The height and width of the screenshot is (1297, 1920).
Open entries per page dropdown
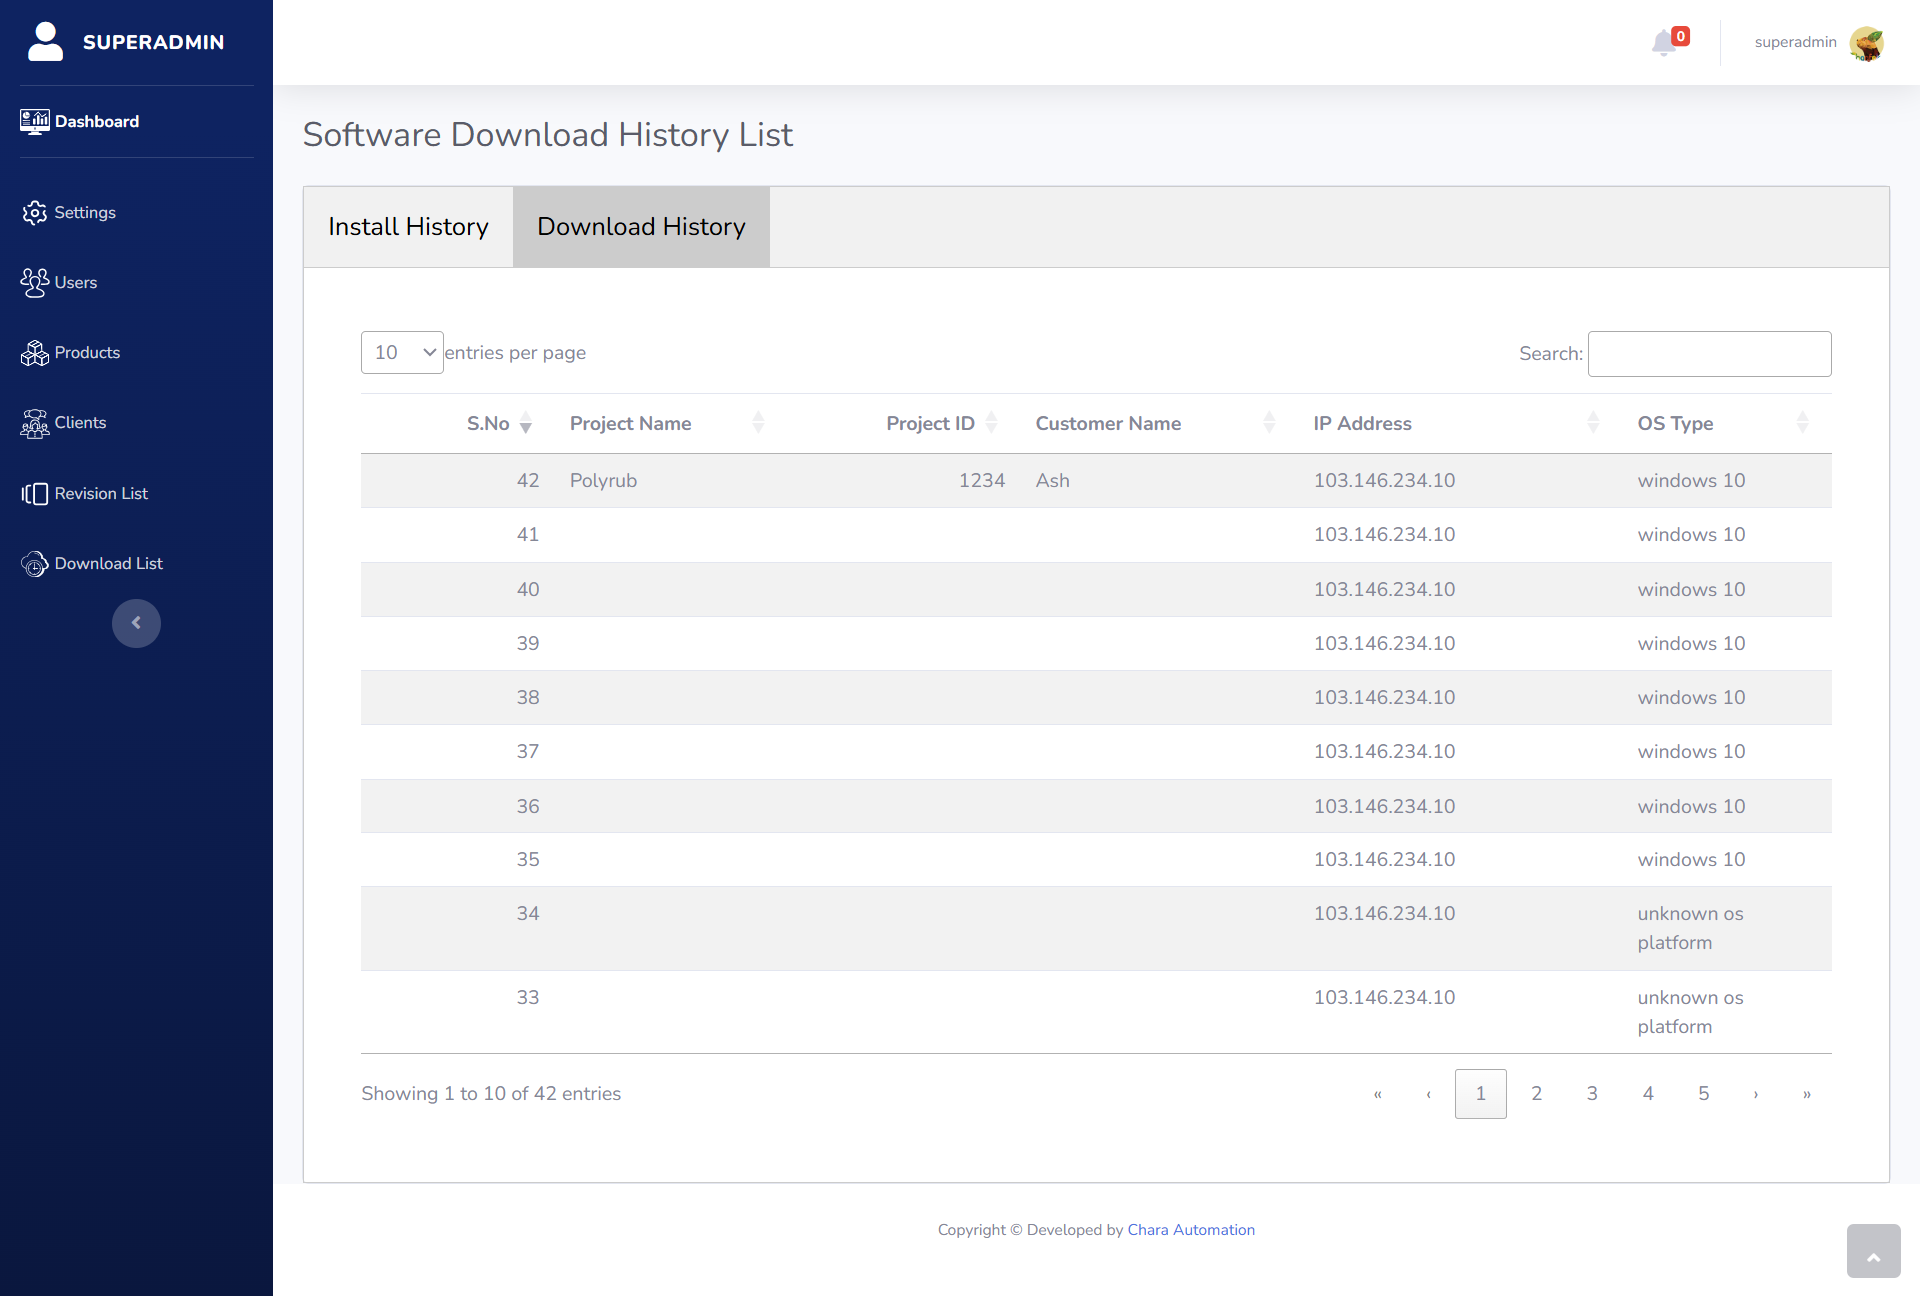pyautogui.click(x=402, y=353)
